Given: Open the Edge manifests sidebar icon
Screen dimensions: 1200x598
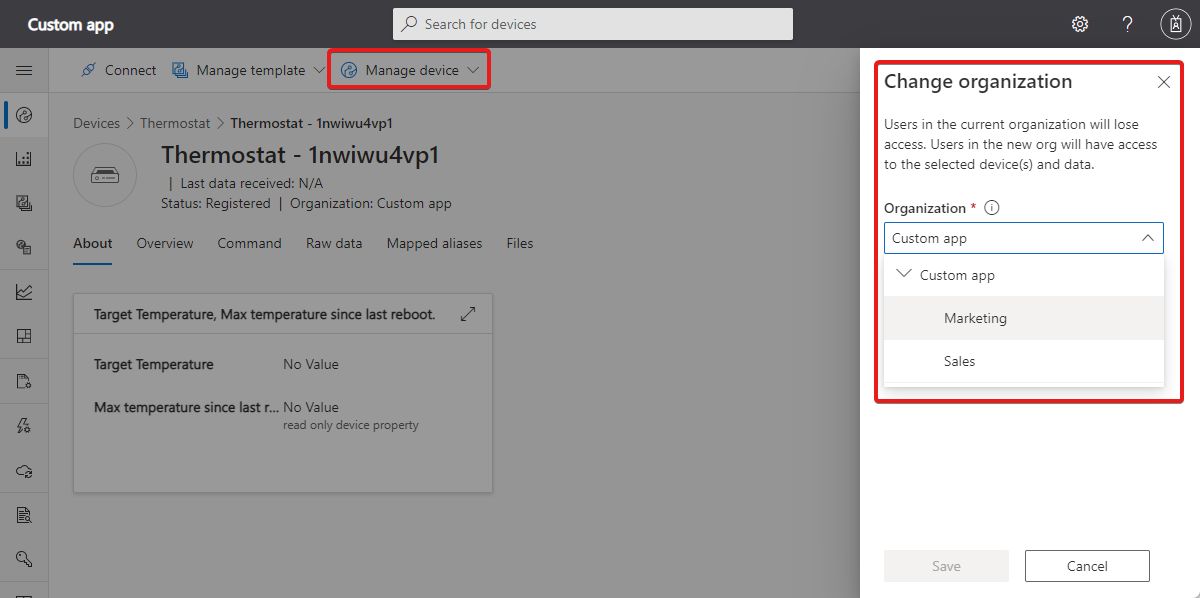Looking at the screenshot, I should click(x=24, y=247).
